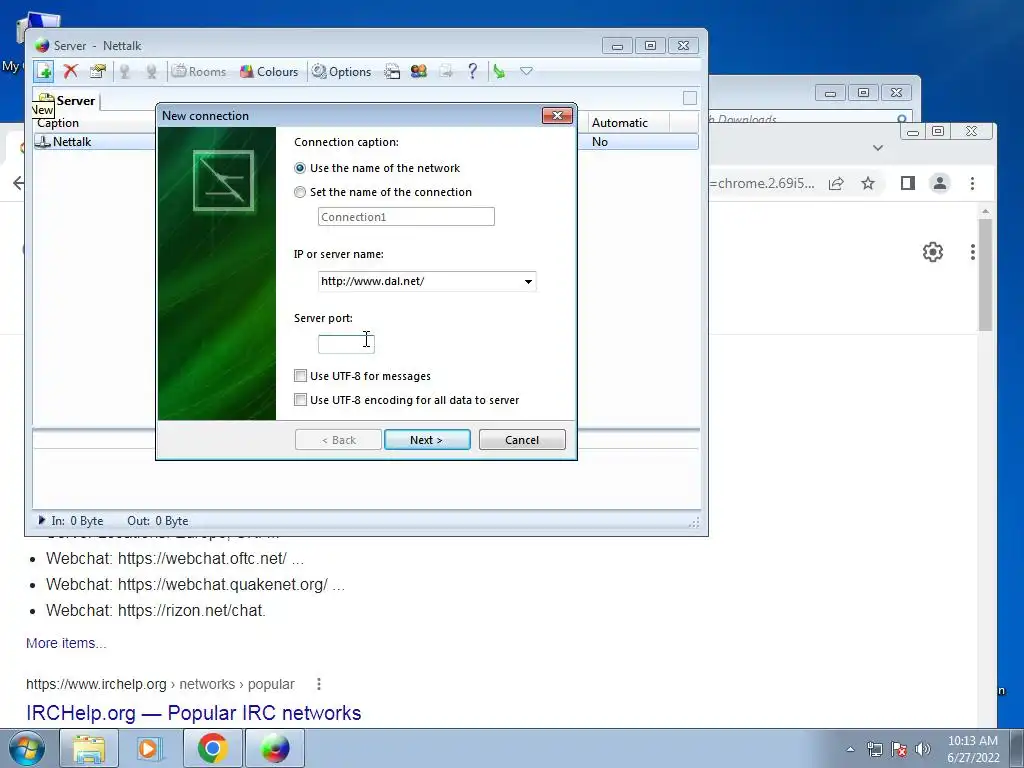Click the Connection1 name field
1024x768 pixels.
tap(406, 217)
